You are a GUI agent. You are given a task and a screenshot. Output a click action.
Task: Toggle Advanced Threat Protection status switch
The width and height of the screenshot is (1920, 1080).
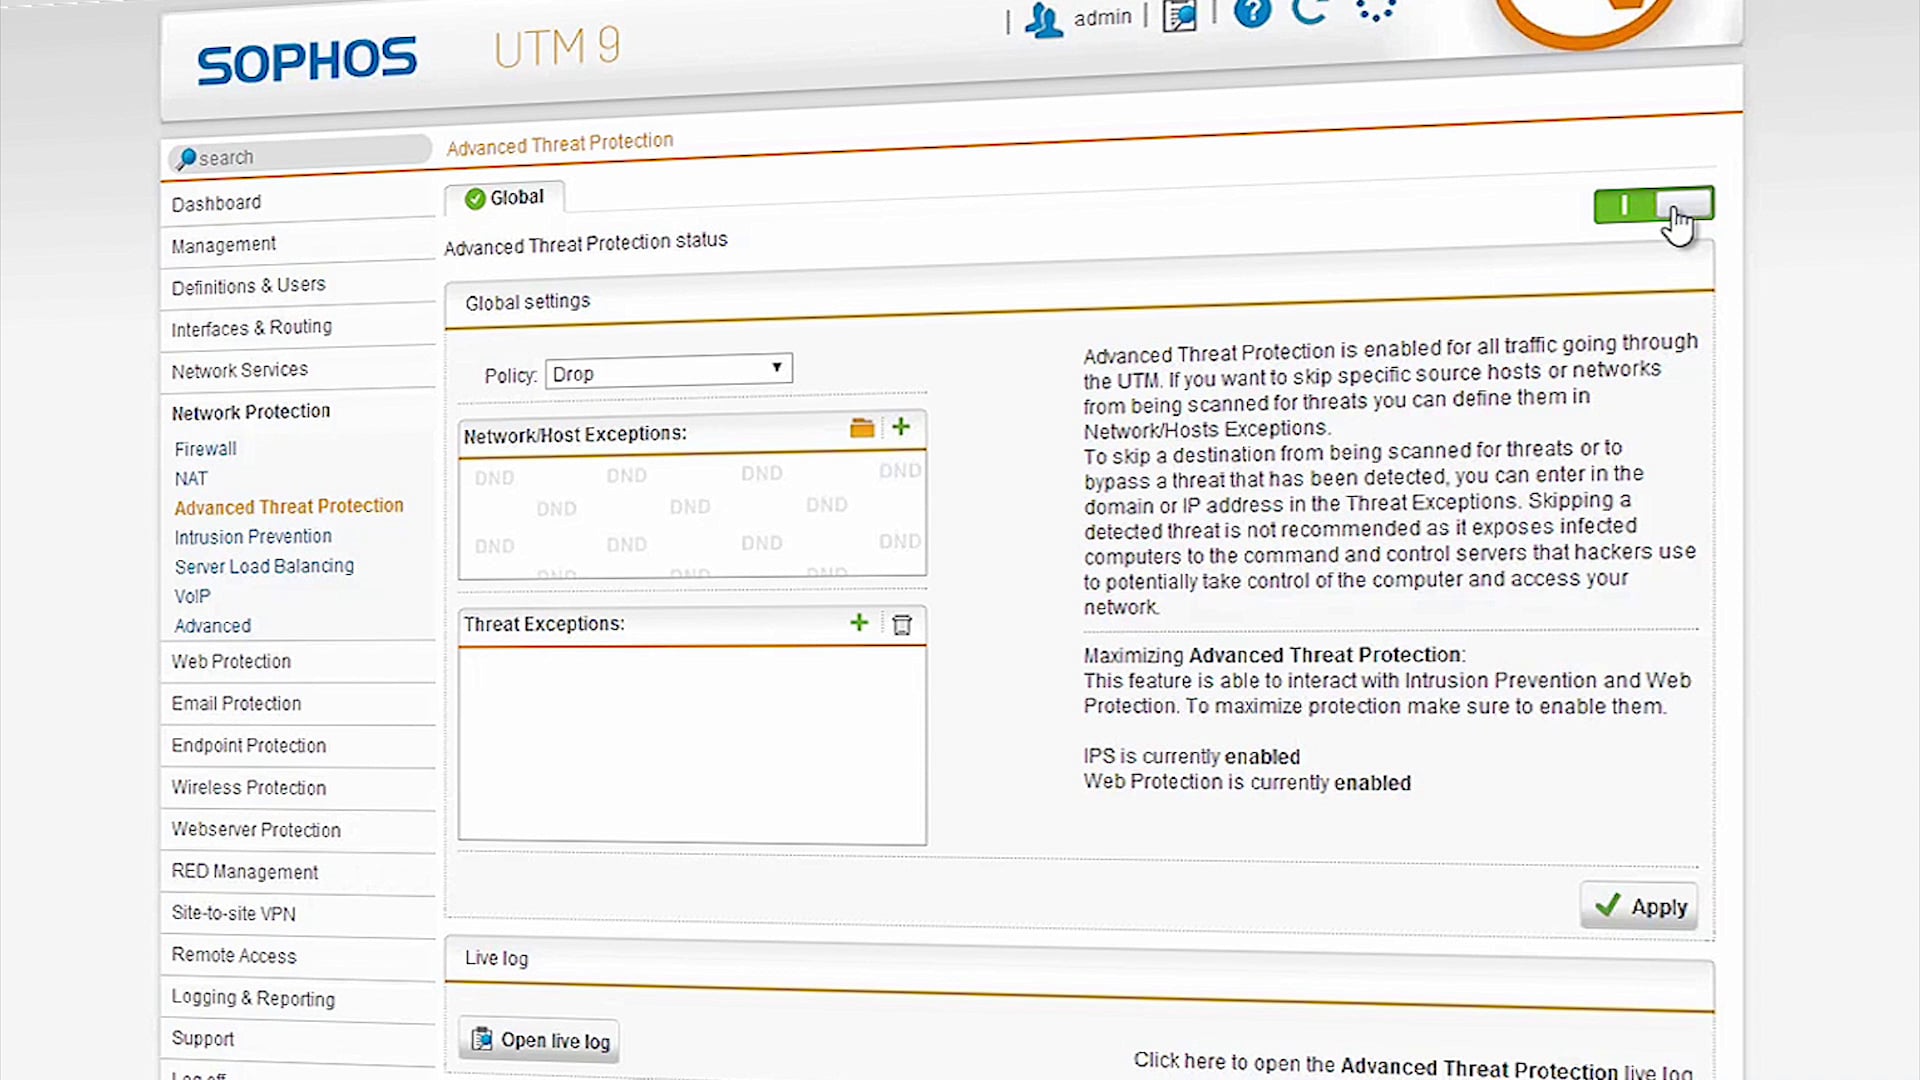pyautogui.click(x=1654, y=205)
